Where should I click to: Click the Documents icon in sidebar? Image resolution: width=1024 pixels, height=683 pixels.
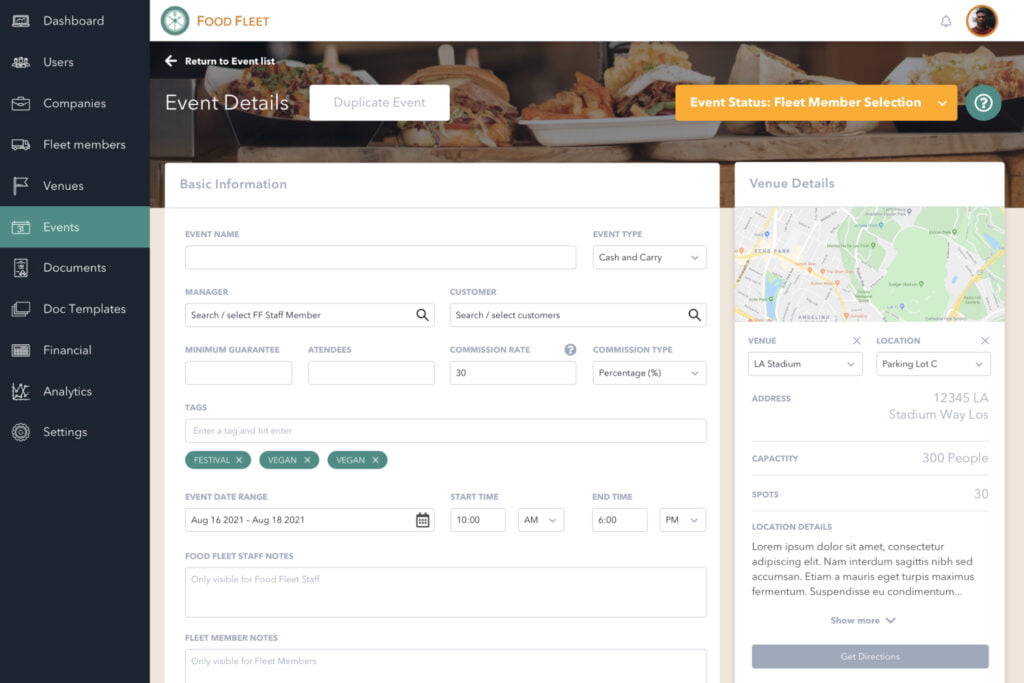point(21,267)
